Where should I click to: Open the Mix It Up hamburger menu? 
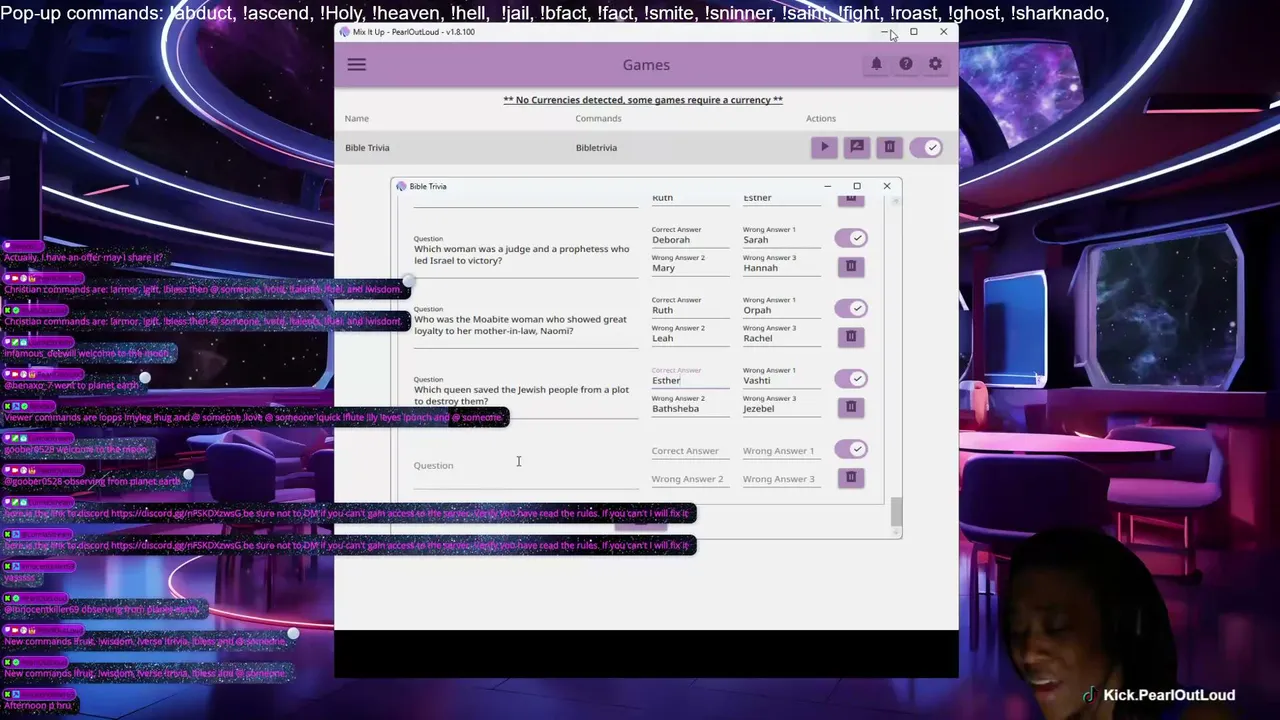click(x=357, y=65)
